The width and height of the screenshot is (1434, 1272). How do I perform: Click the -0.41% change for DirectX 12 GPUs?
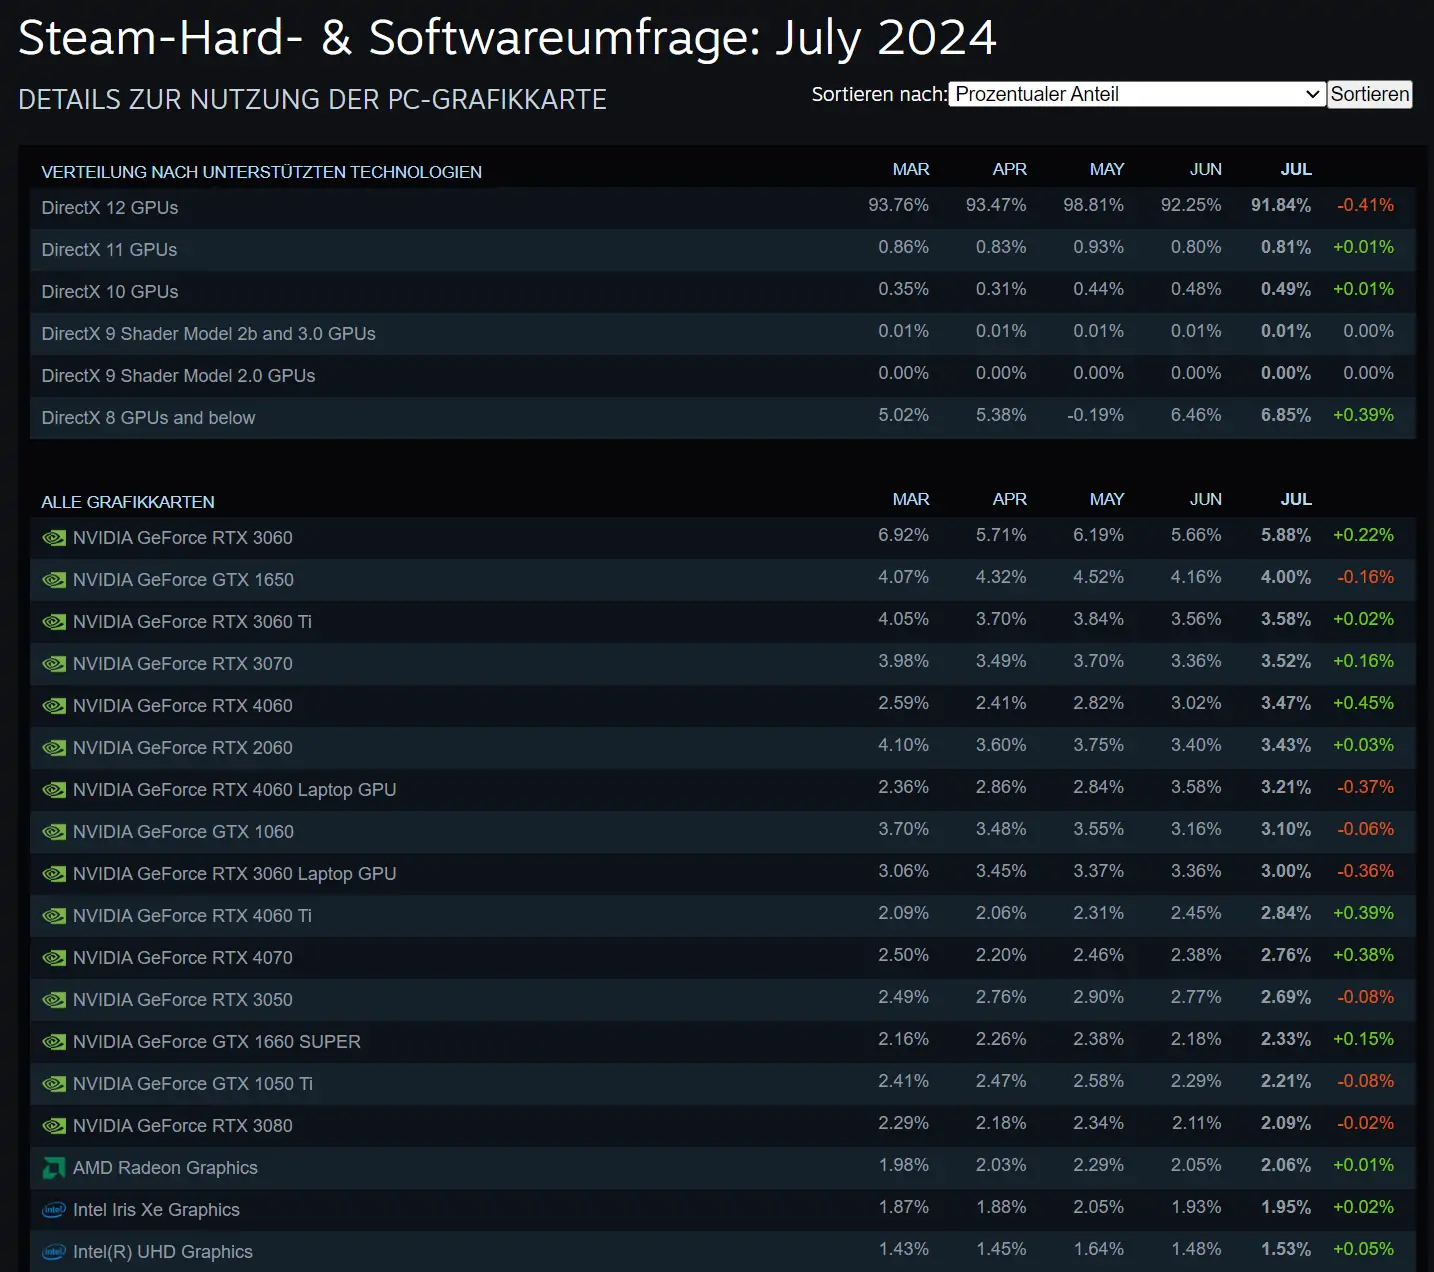(x=1365, y=205)
